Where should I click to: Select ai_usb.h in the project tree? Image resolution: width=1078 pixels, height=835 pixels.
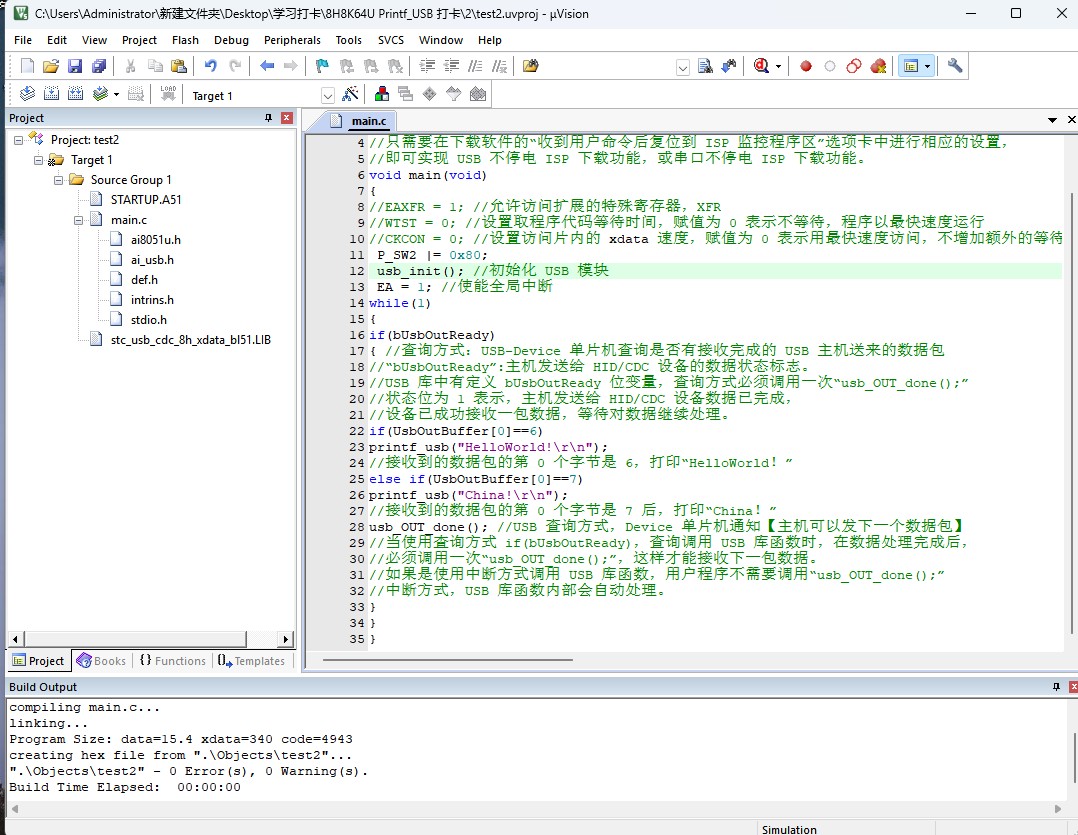(x=152, y=260)
